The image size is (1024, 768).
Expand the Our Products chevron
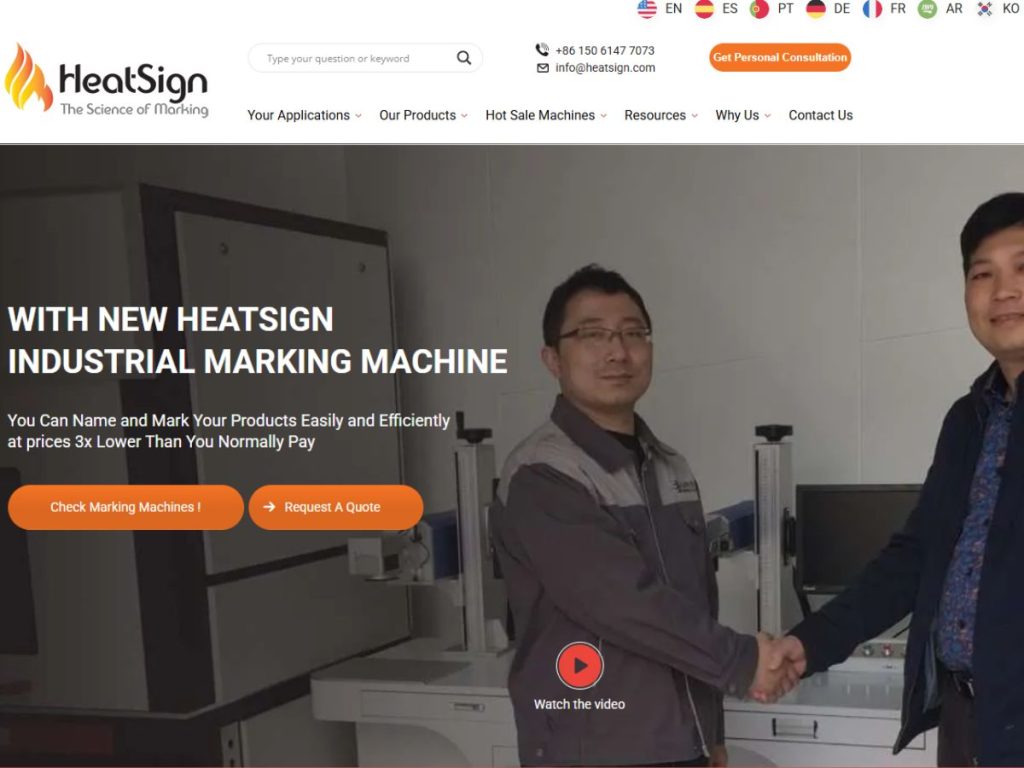point(464,116)
